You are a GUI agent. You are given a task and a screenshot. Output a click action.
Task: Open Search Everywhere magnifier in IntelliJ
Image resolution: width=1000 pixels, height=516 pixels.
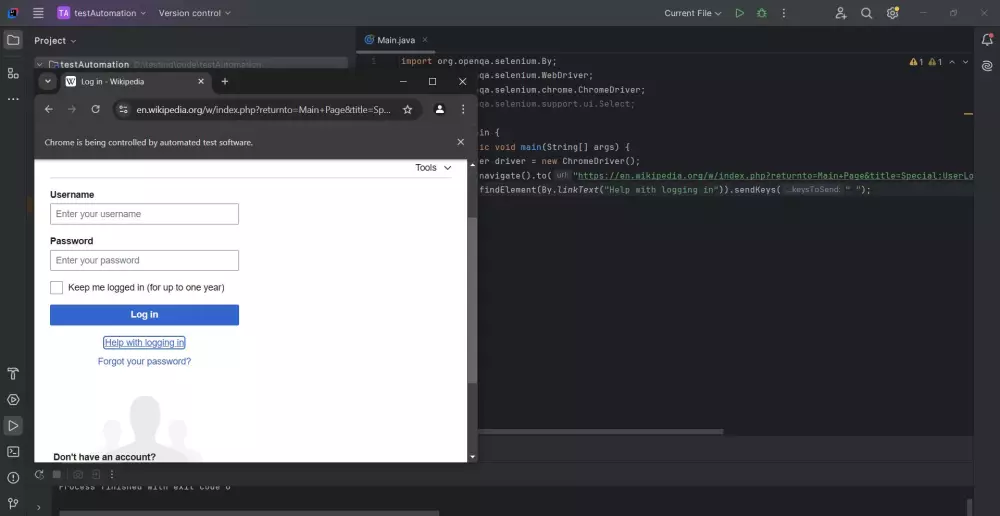[867, 13]
